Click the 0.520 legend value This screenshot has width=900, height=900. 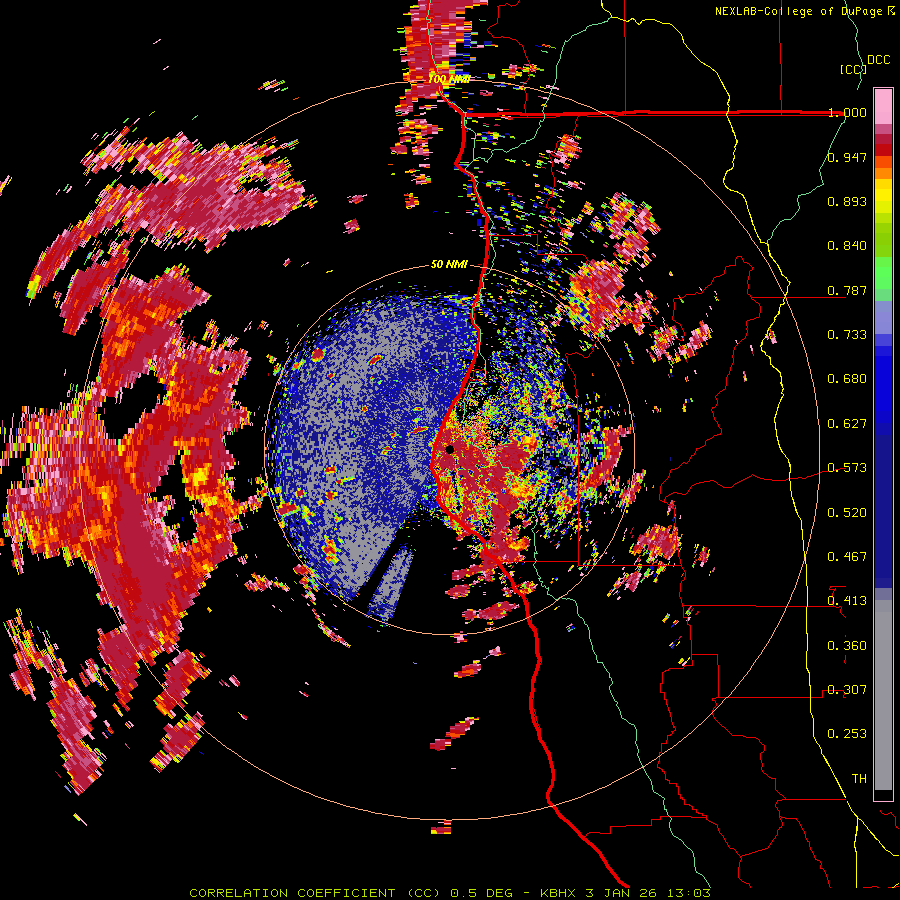click(x=847, y=513)
